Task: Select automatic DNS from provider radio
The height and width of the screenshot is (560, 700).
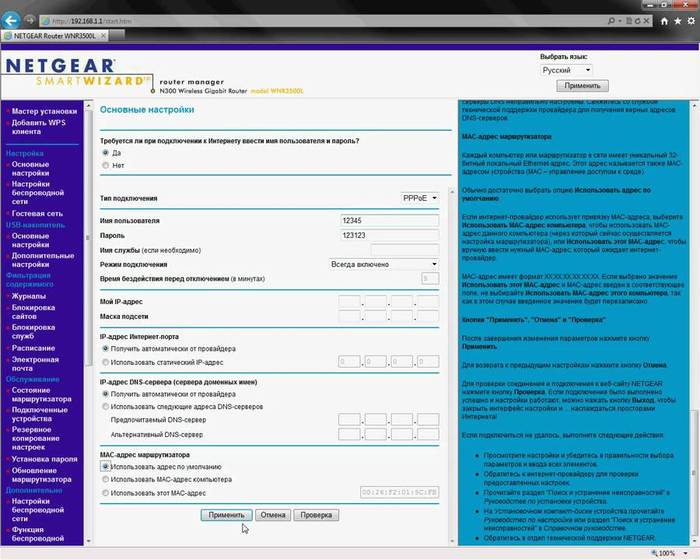Action: pyautogui.click(x=105, y=394)
